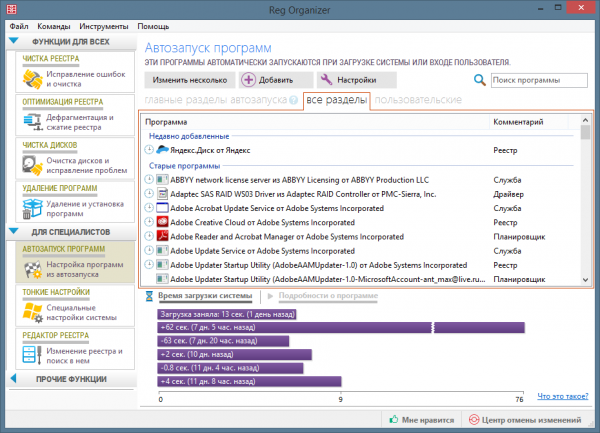Open Центр отмены изменений
The width and height of the screenshot is (600, 433).
coord(525,420)
